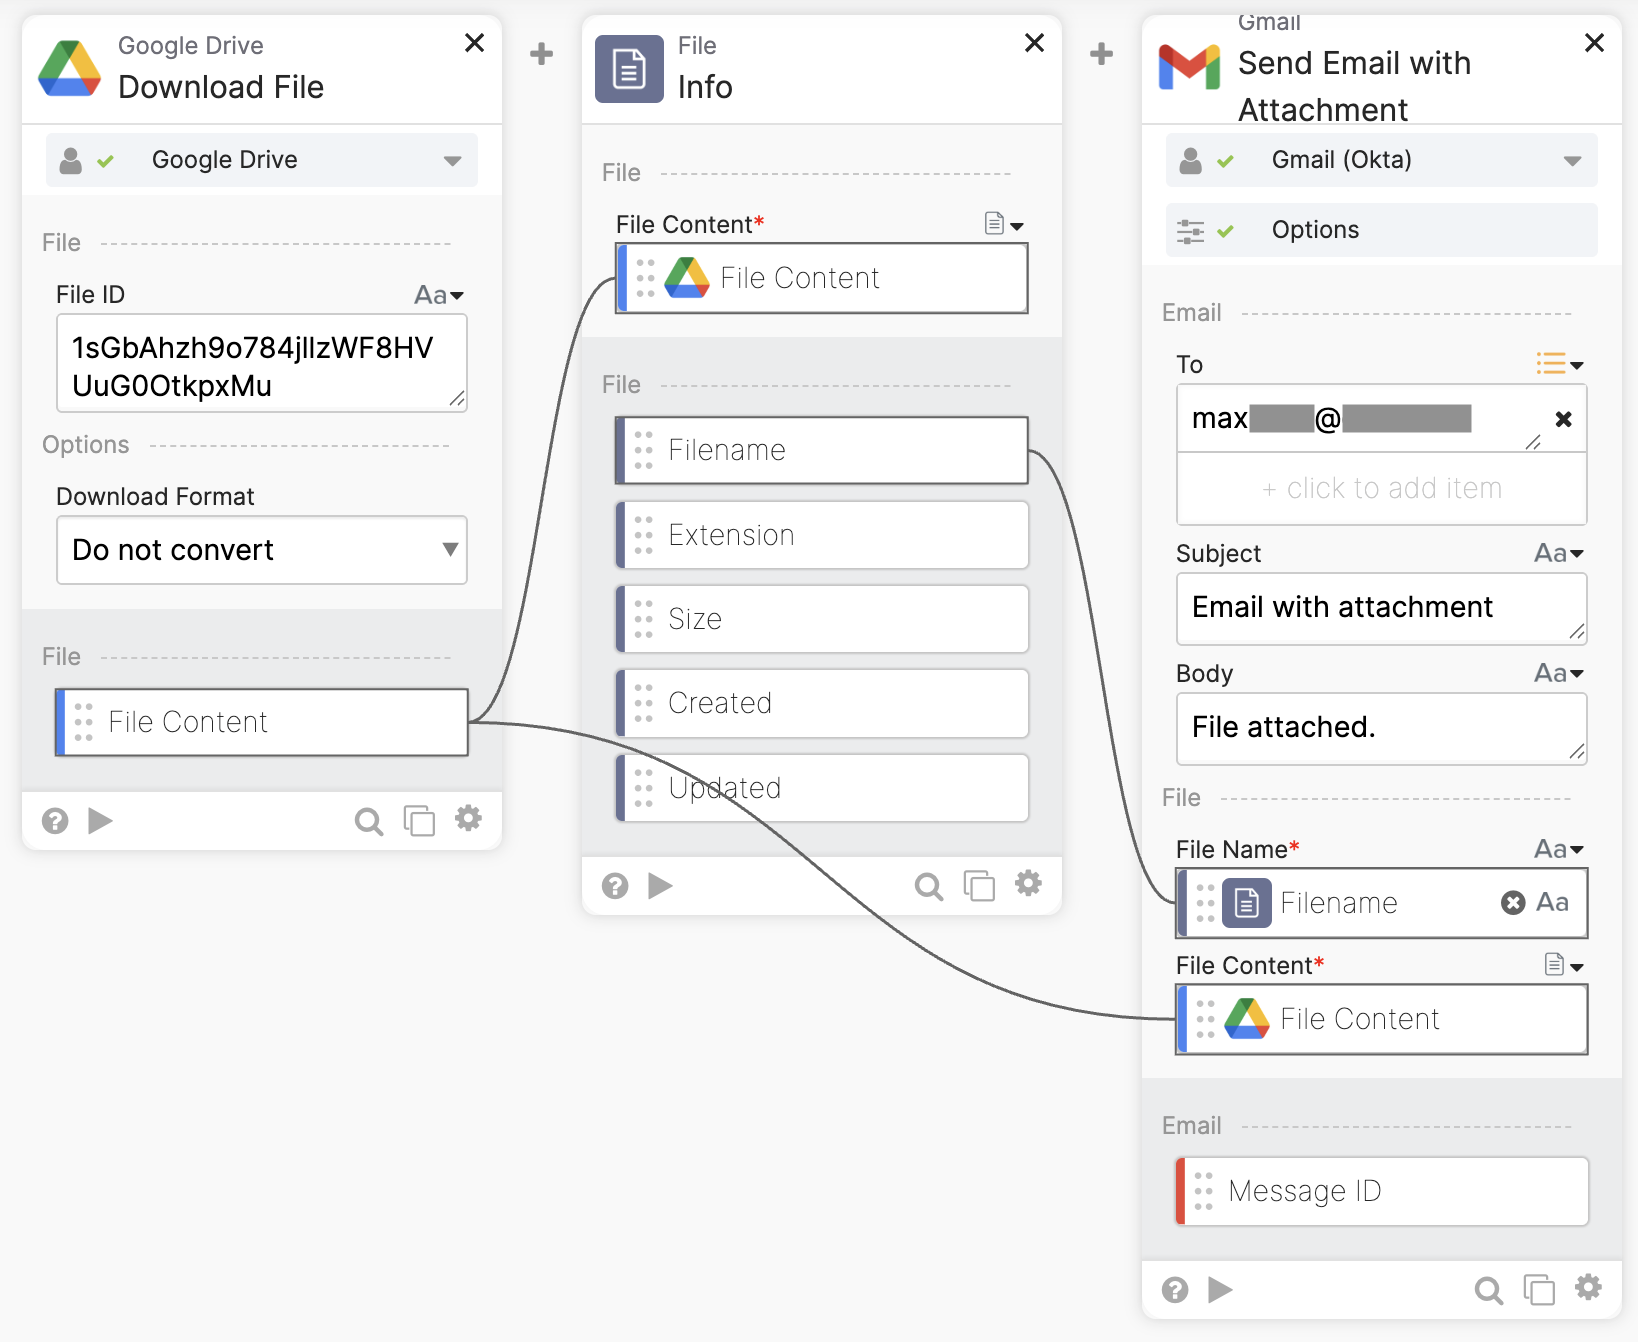
Task: Open the To field list type dropdown
Action: [1560, 364]
